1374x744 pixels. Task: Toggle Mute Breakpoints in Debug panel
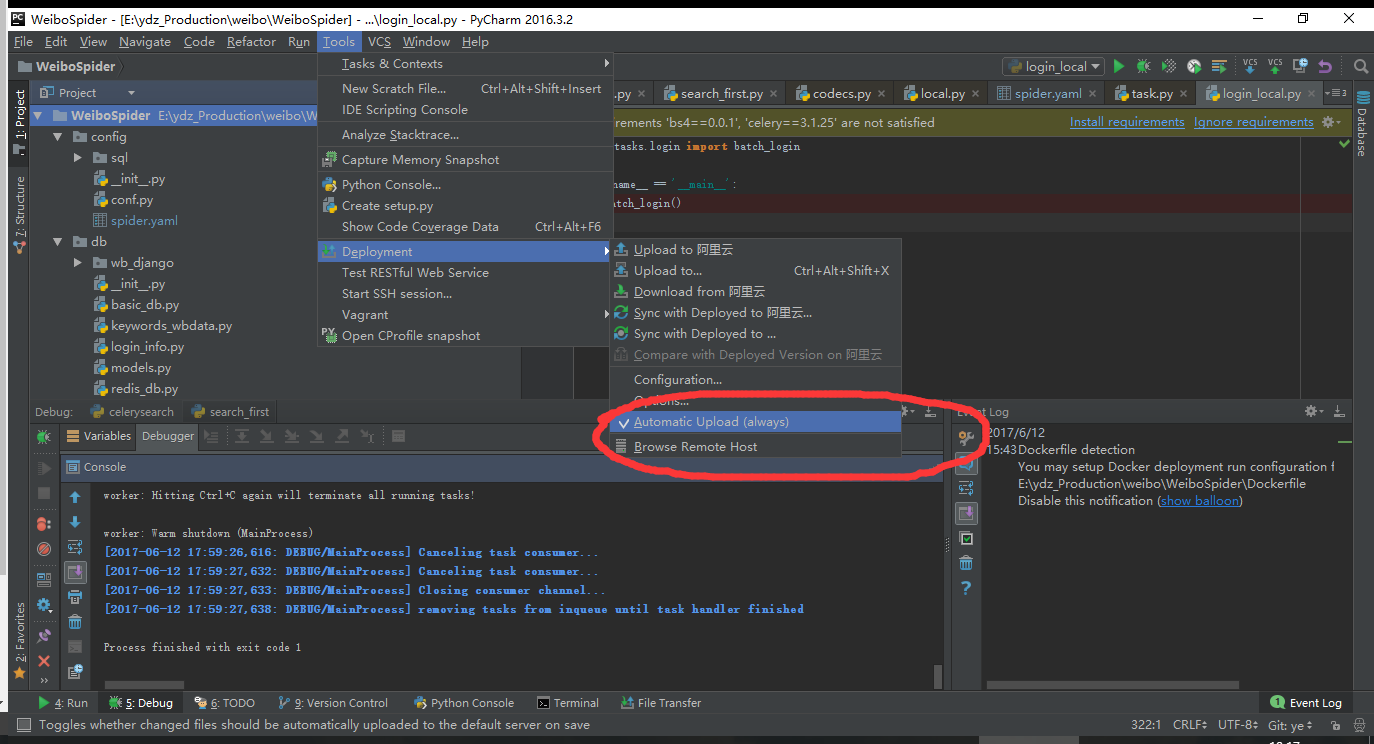click(x=44, y=548)
